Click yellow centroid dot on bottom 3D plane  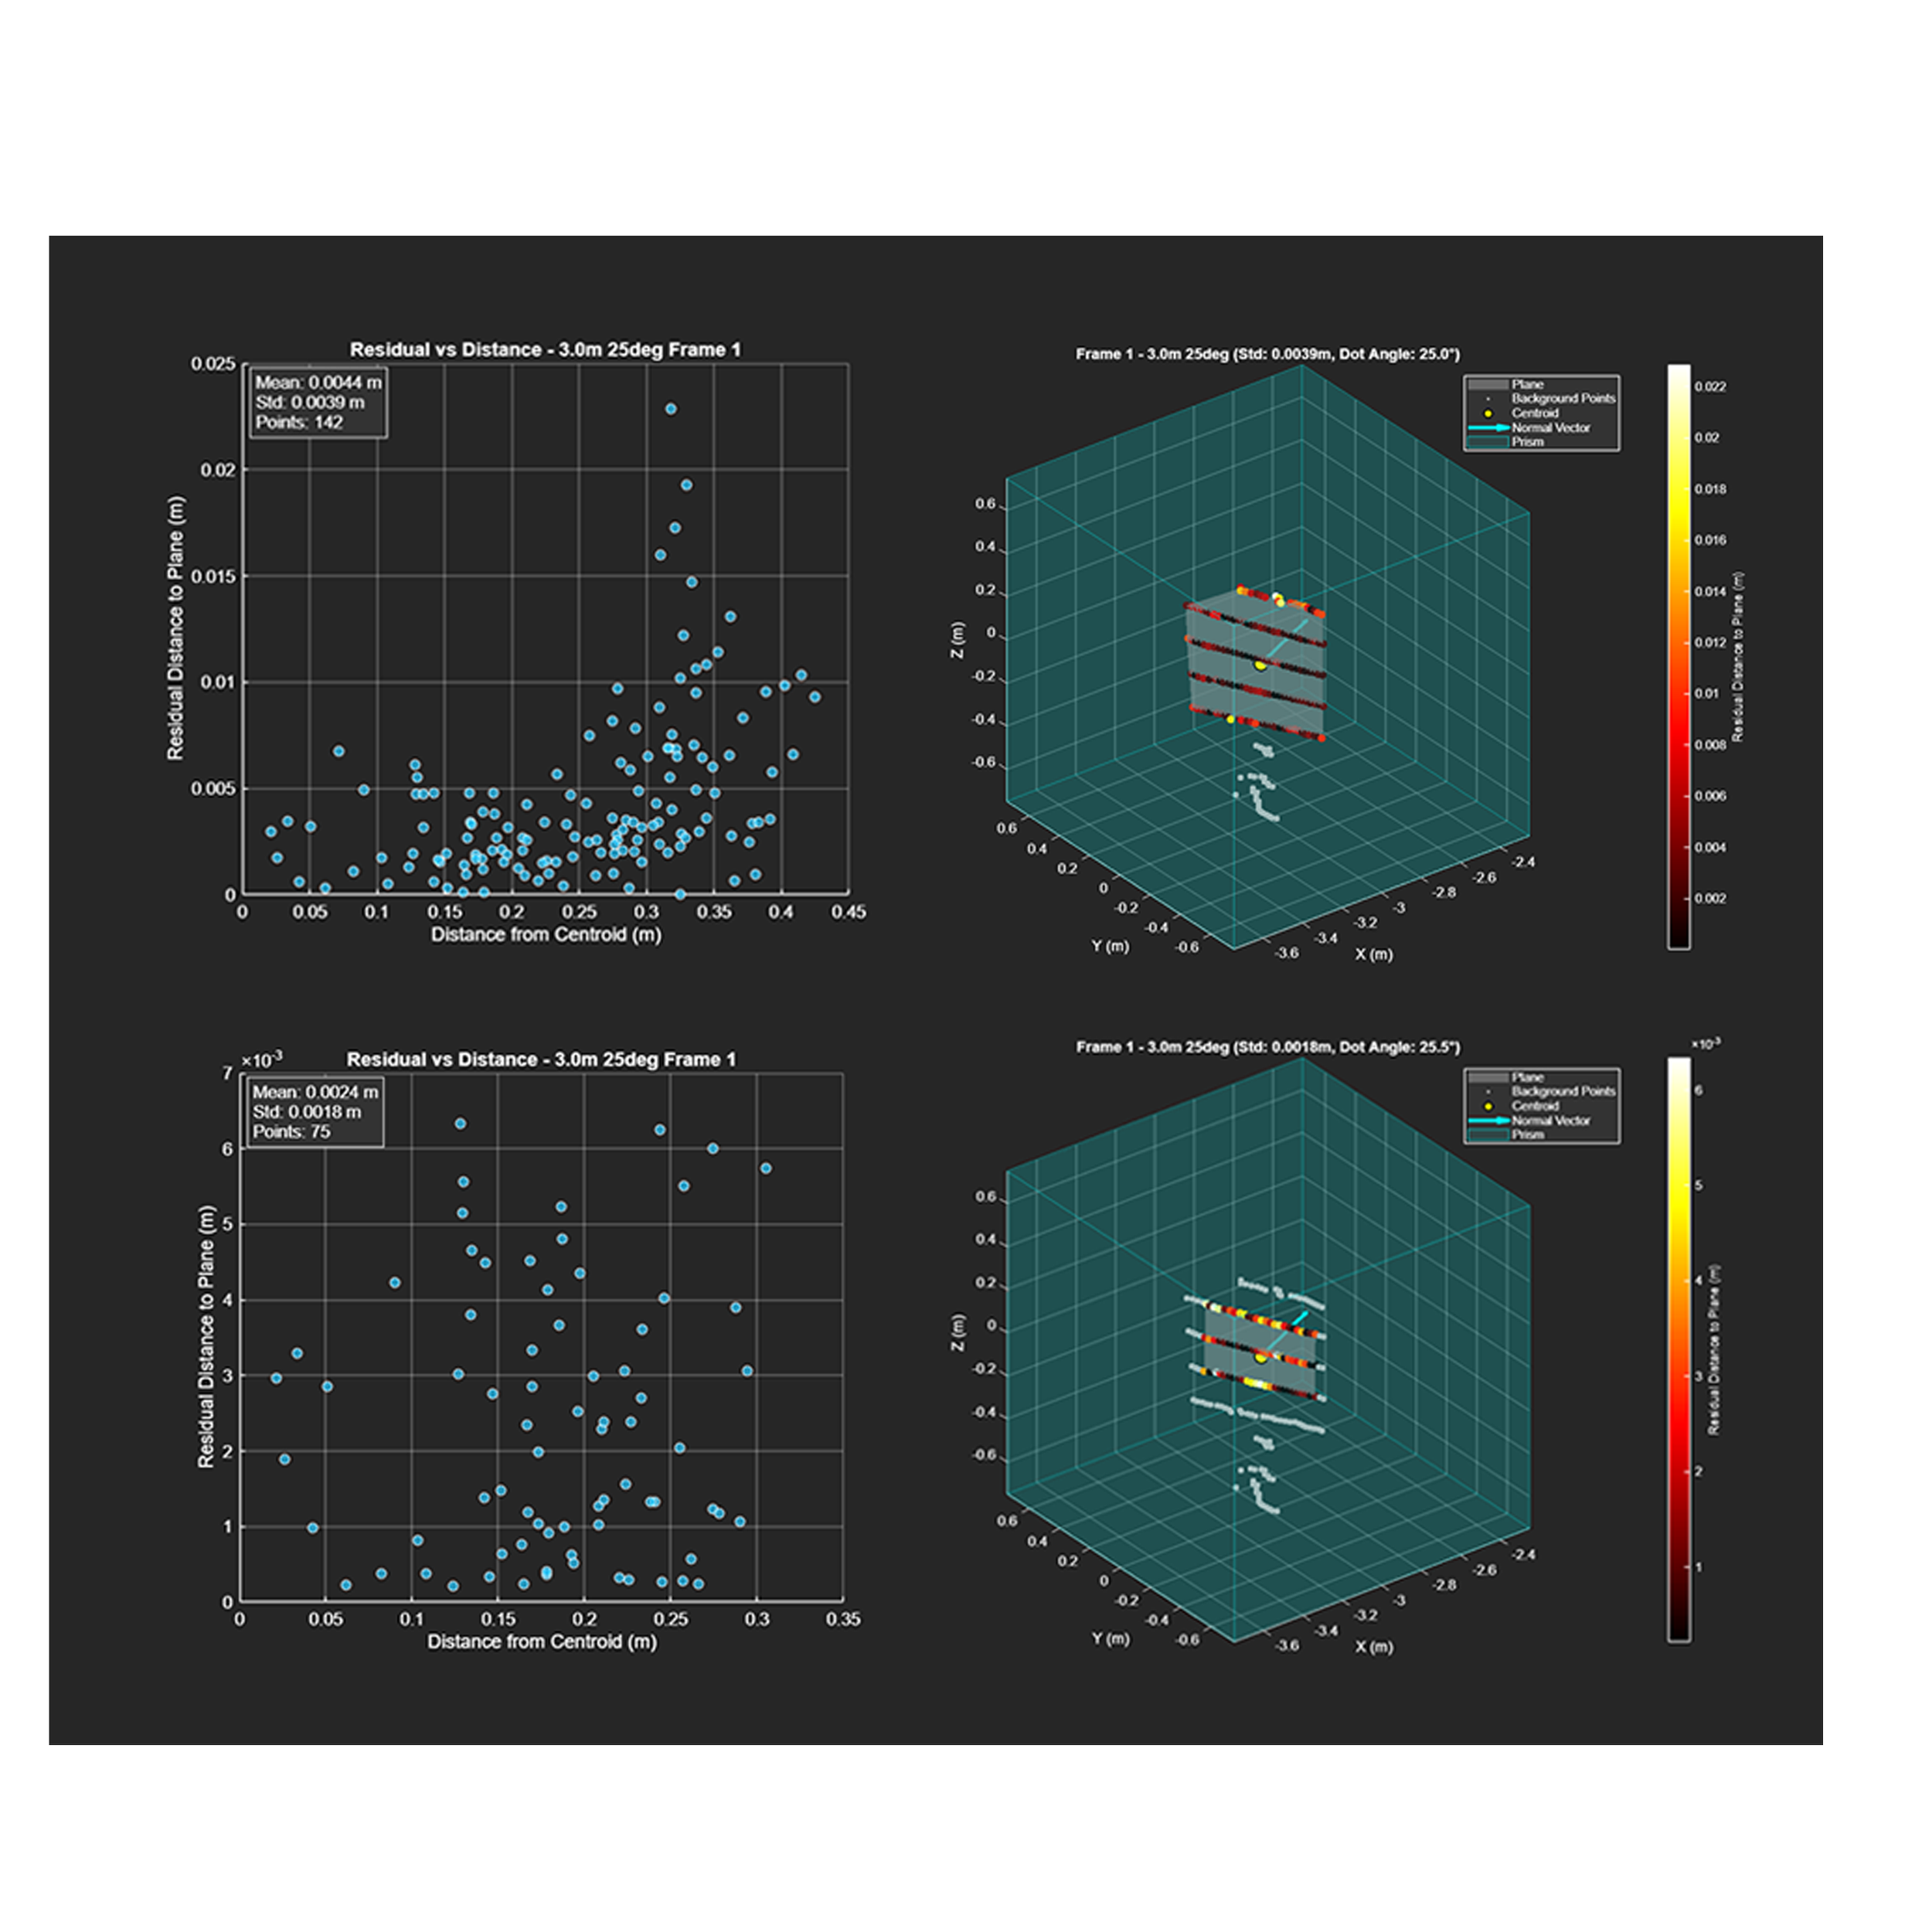pos(1261,1358)
